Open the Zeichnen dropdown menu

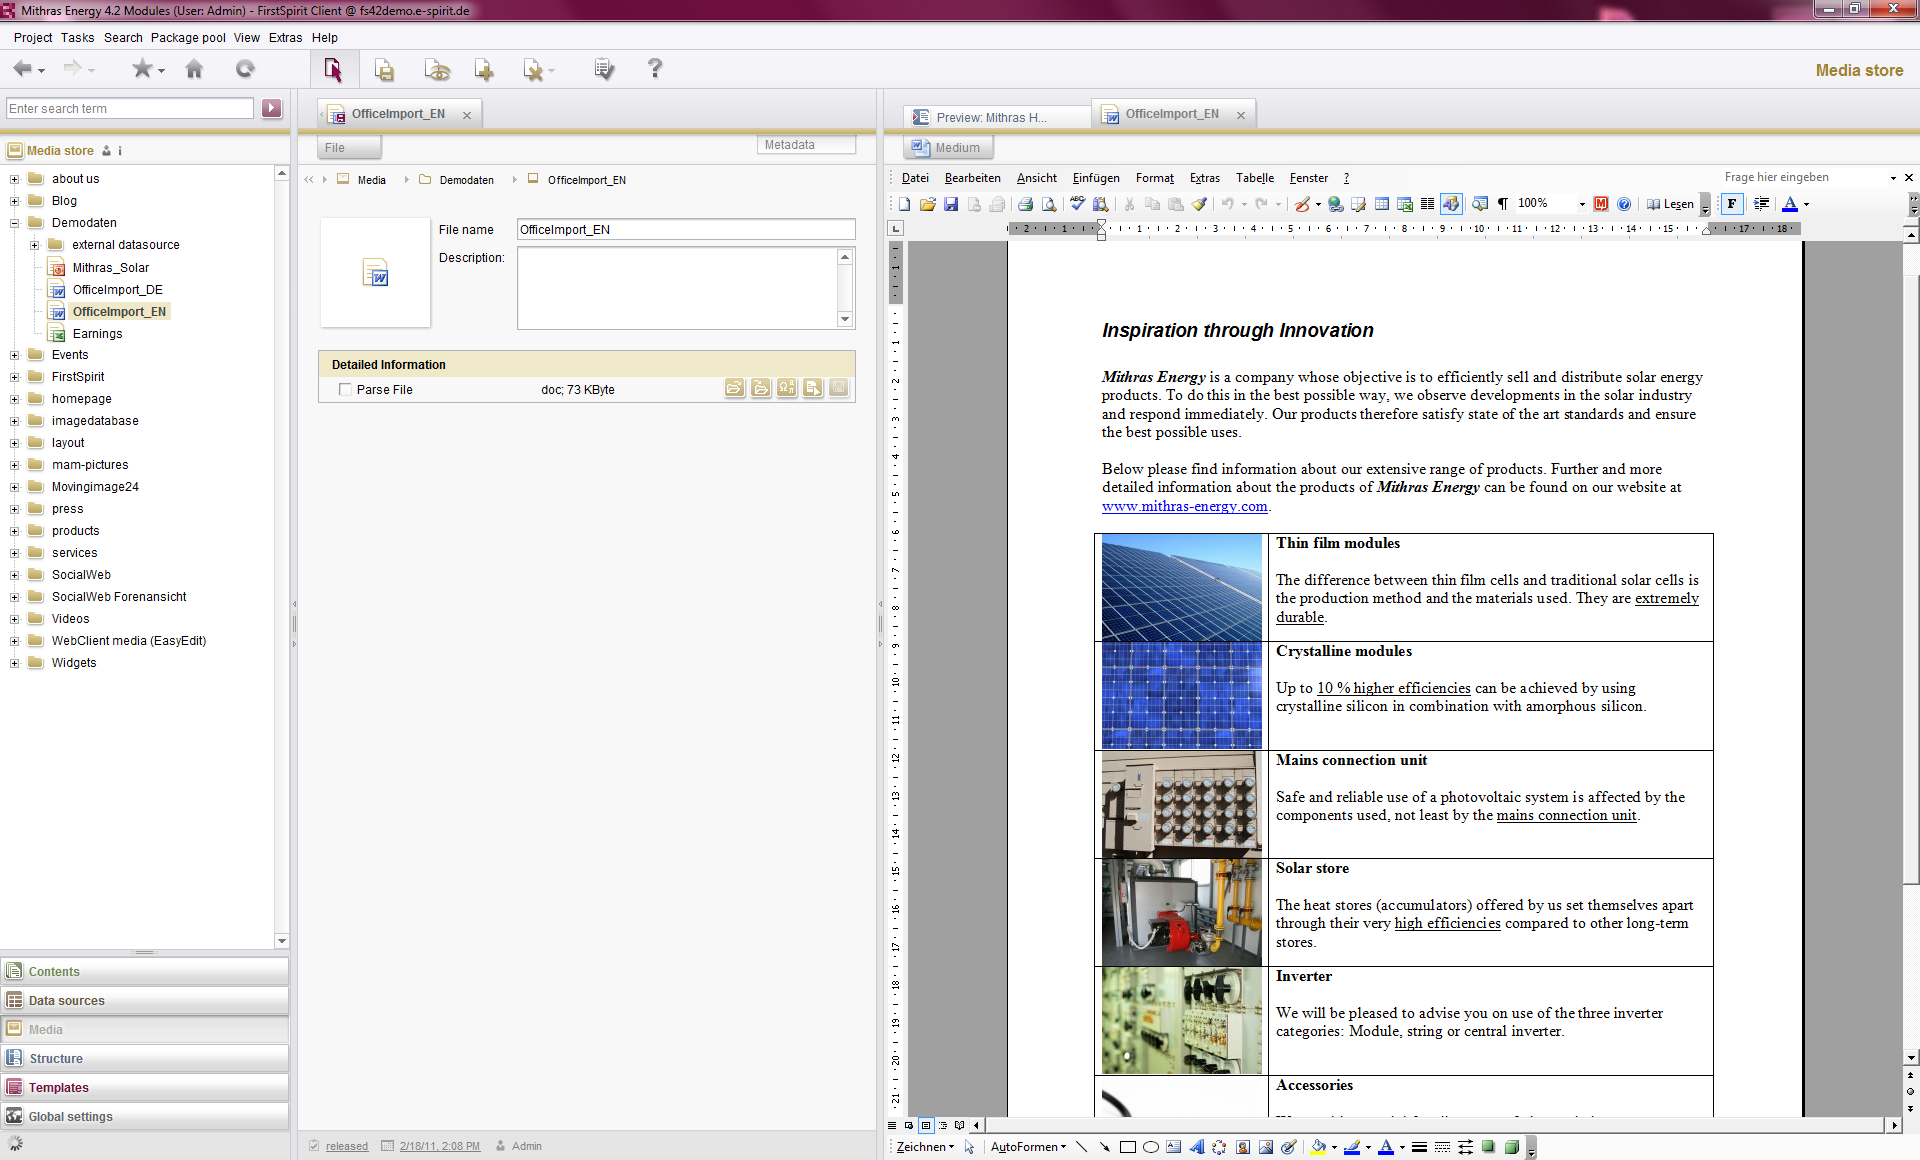925,1147
